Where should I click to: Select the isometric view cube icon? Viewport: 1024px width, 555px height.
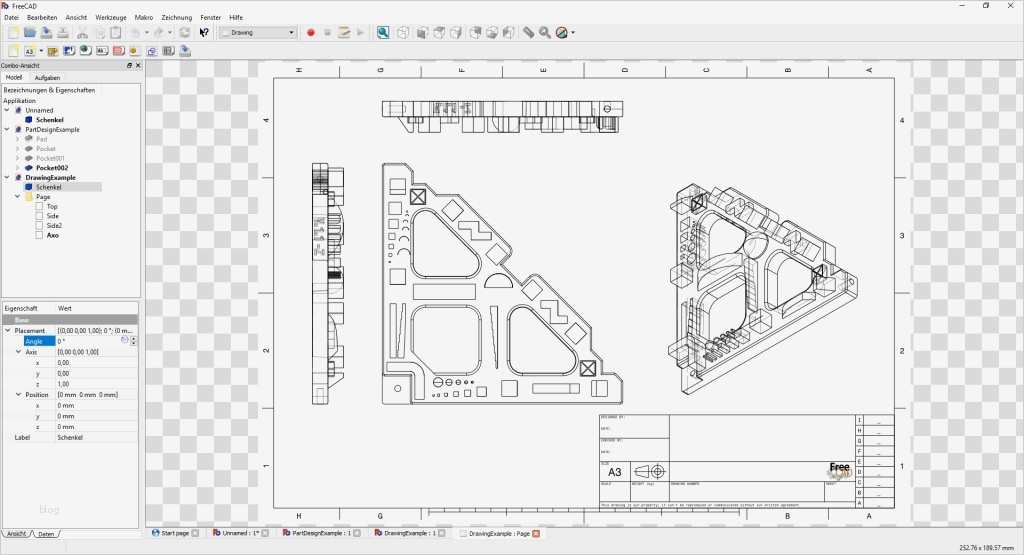point(403,33)
